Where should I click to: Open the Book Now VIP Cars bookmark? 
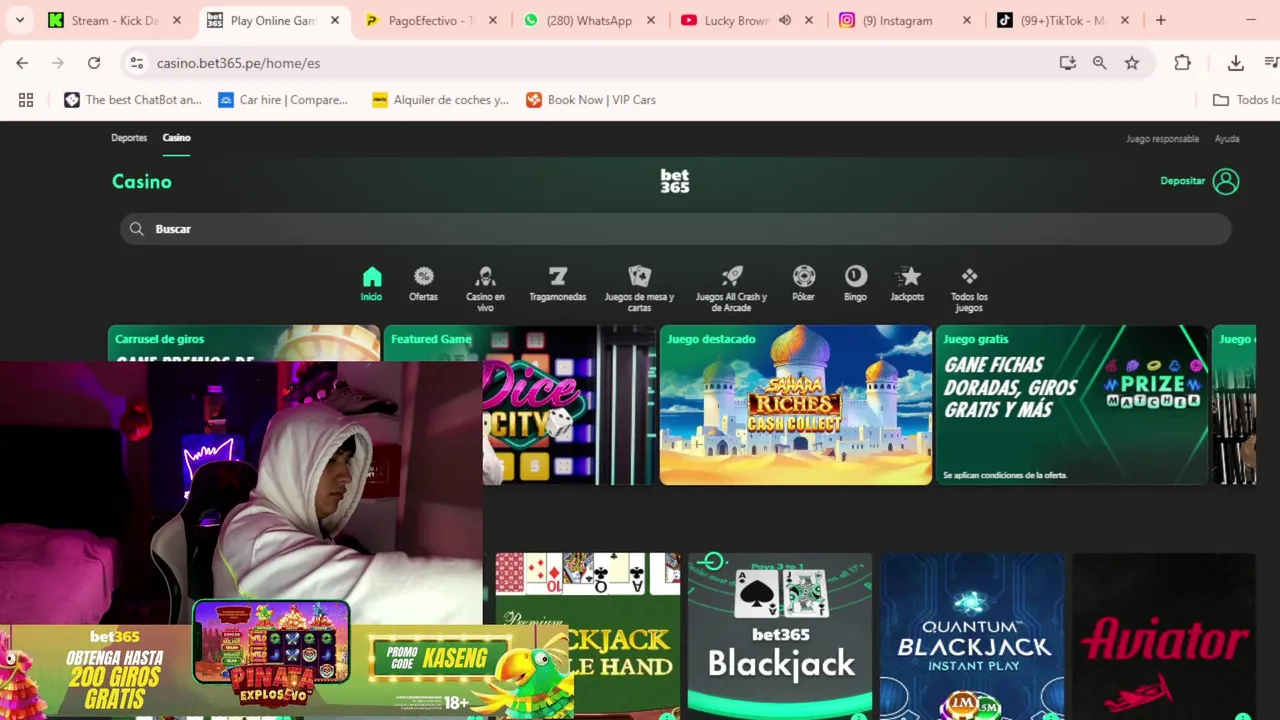(x=591, y=100)
